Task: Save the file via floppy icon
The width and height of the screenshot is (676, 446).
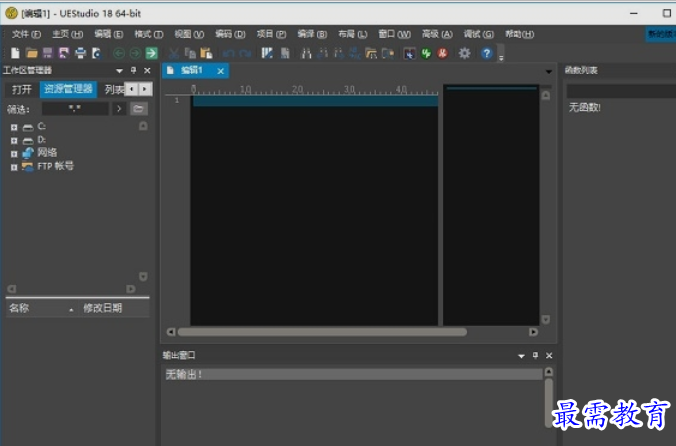Action: (47, 53)
